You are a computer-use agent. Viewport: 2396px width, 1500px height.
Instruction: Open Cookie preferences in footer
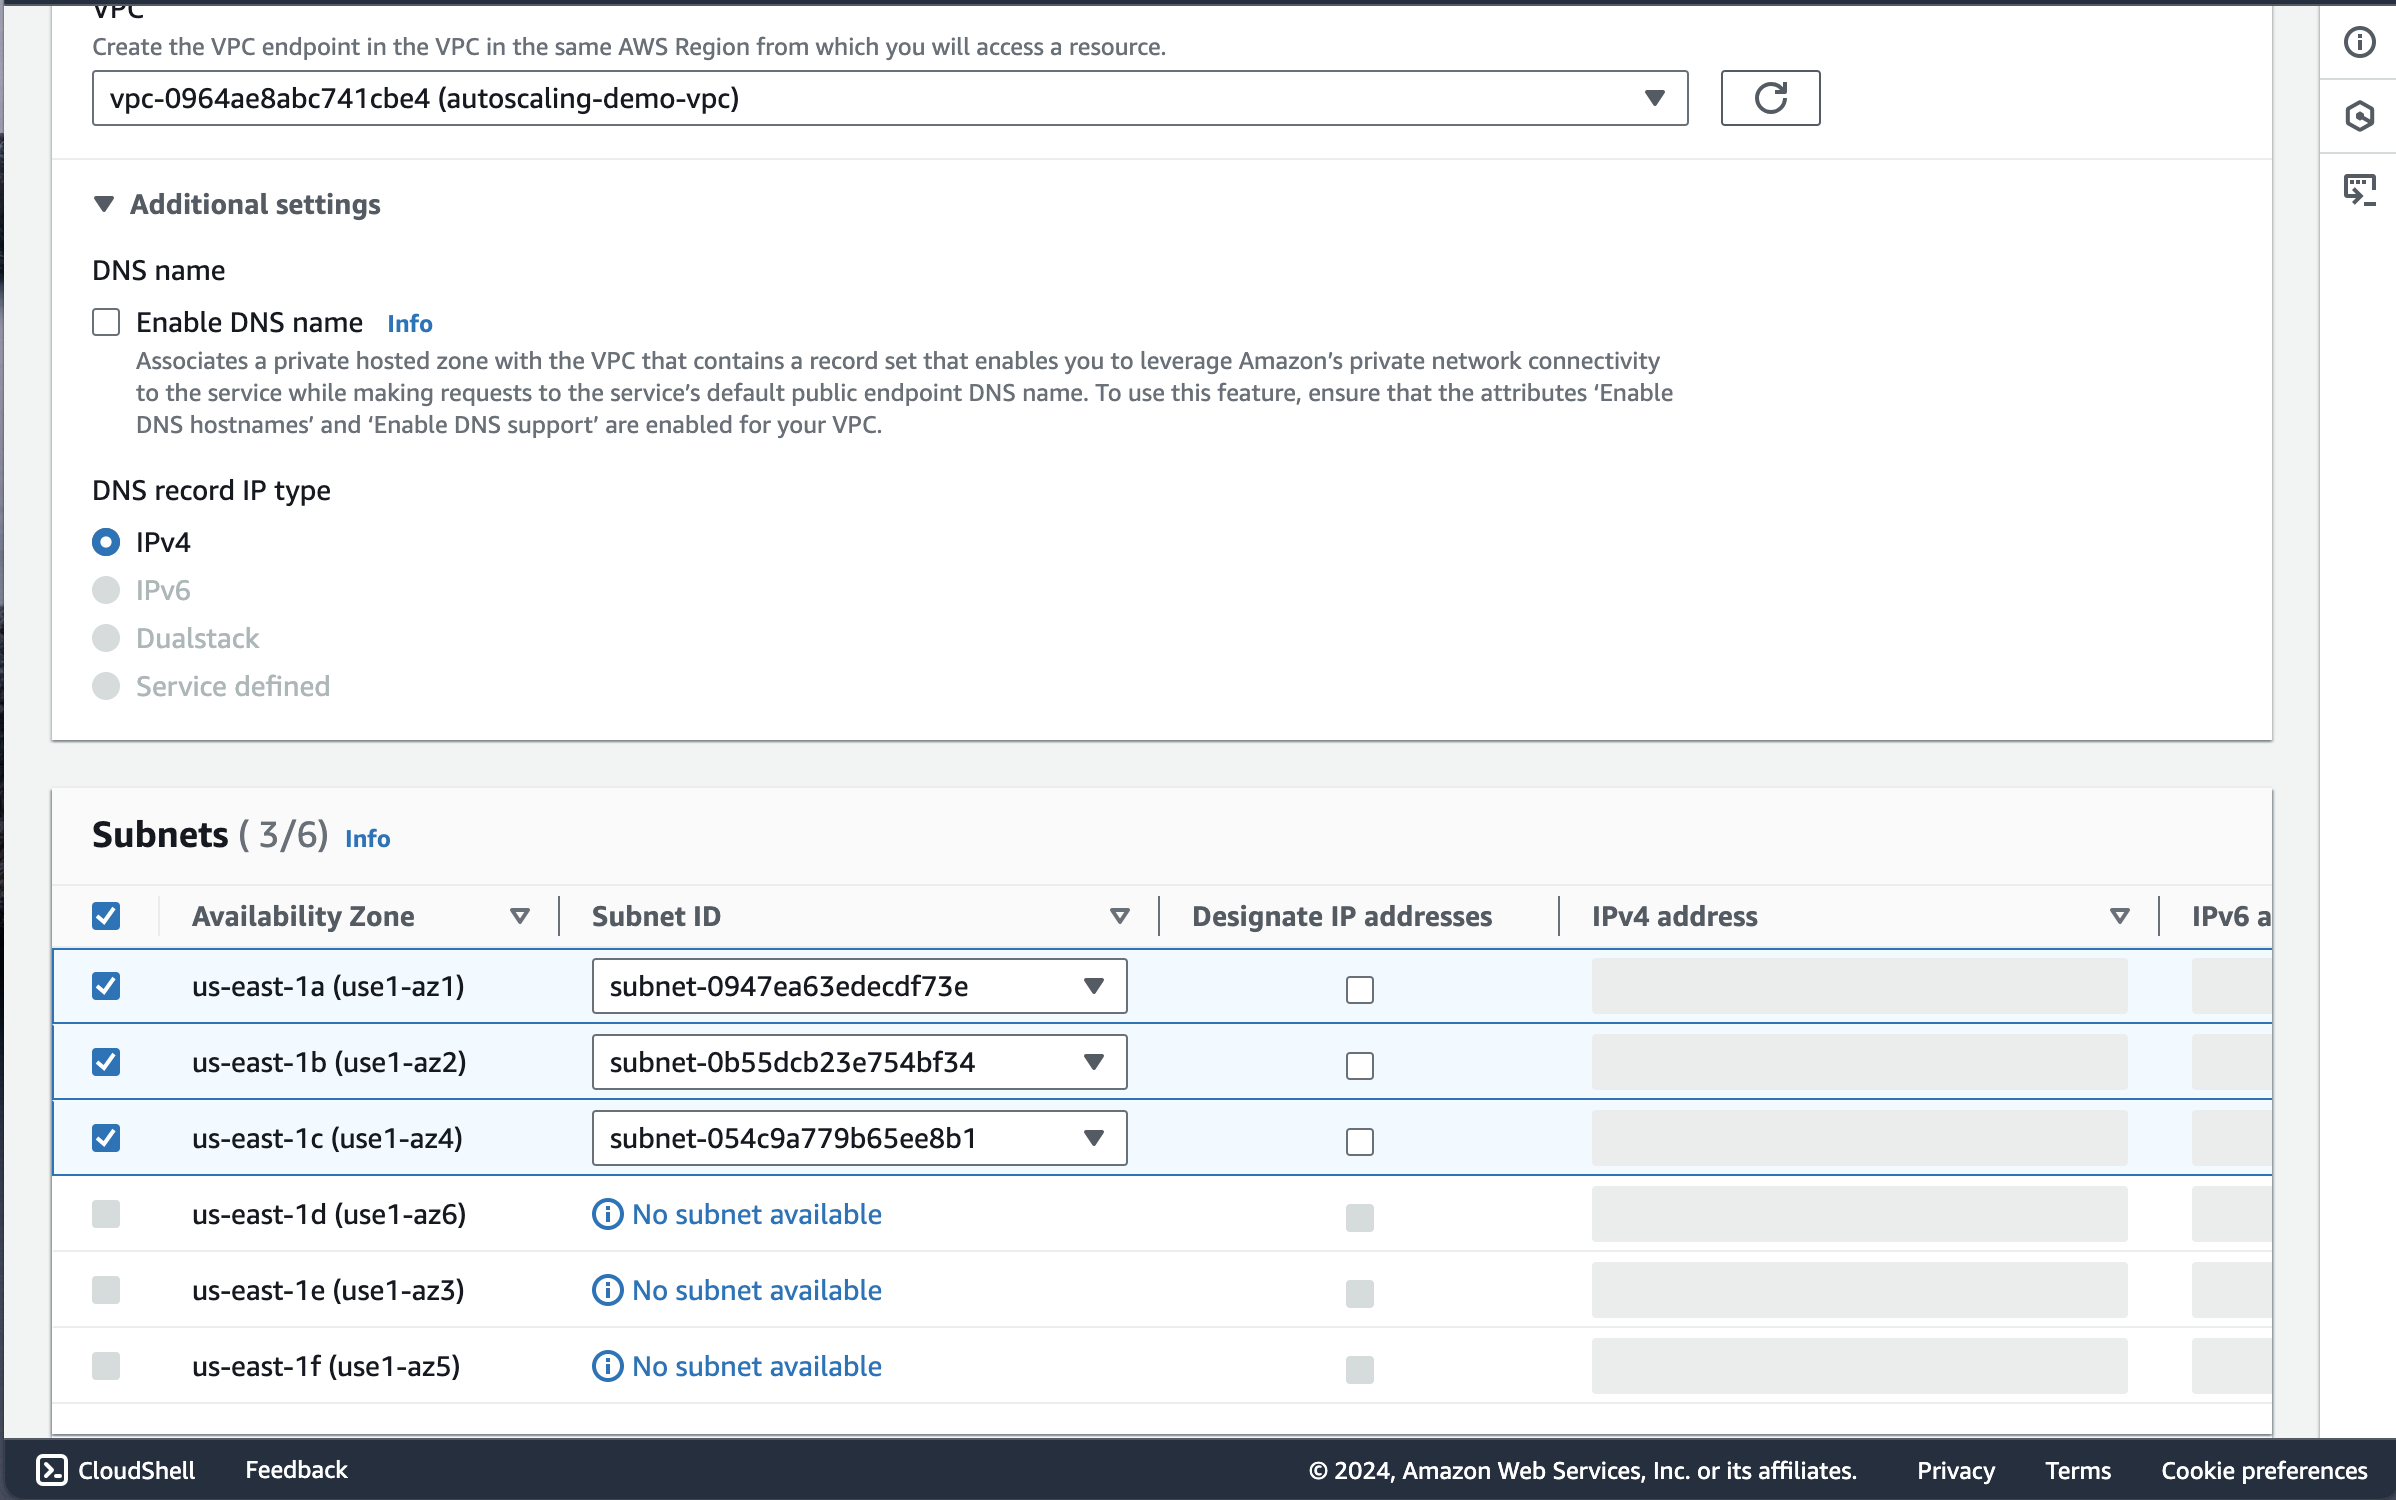pyautogui.click(x=2263, y=1470)
